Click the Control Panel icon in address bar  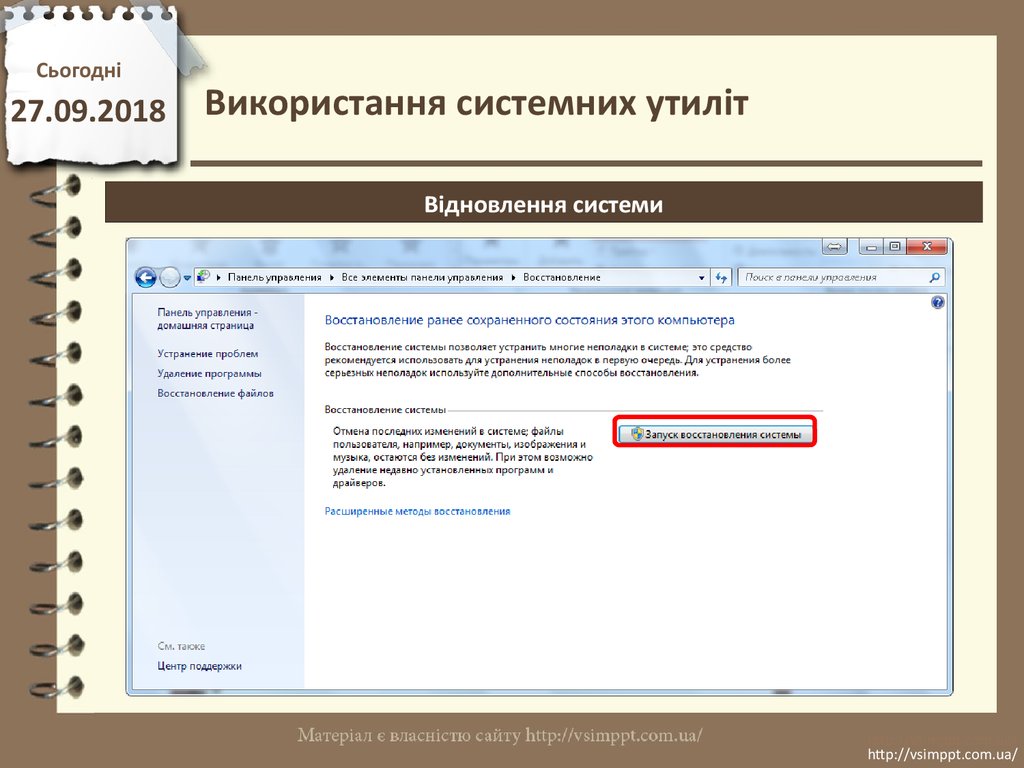coord(204,277)
